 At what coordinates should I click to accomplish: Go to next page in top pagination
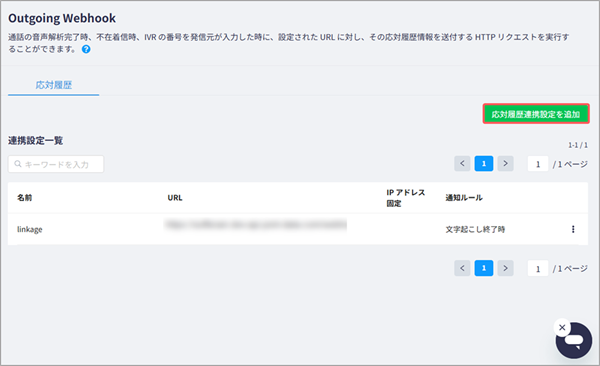click(505, 163)
